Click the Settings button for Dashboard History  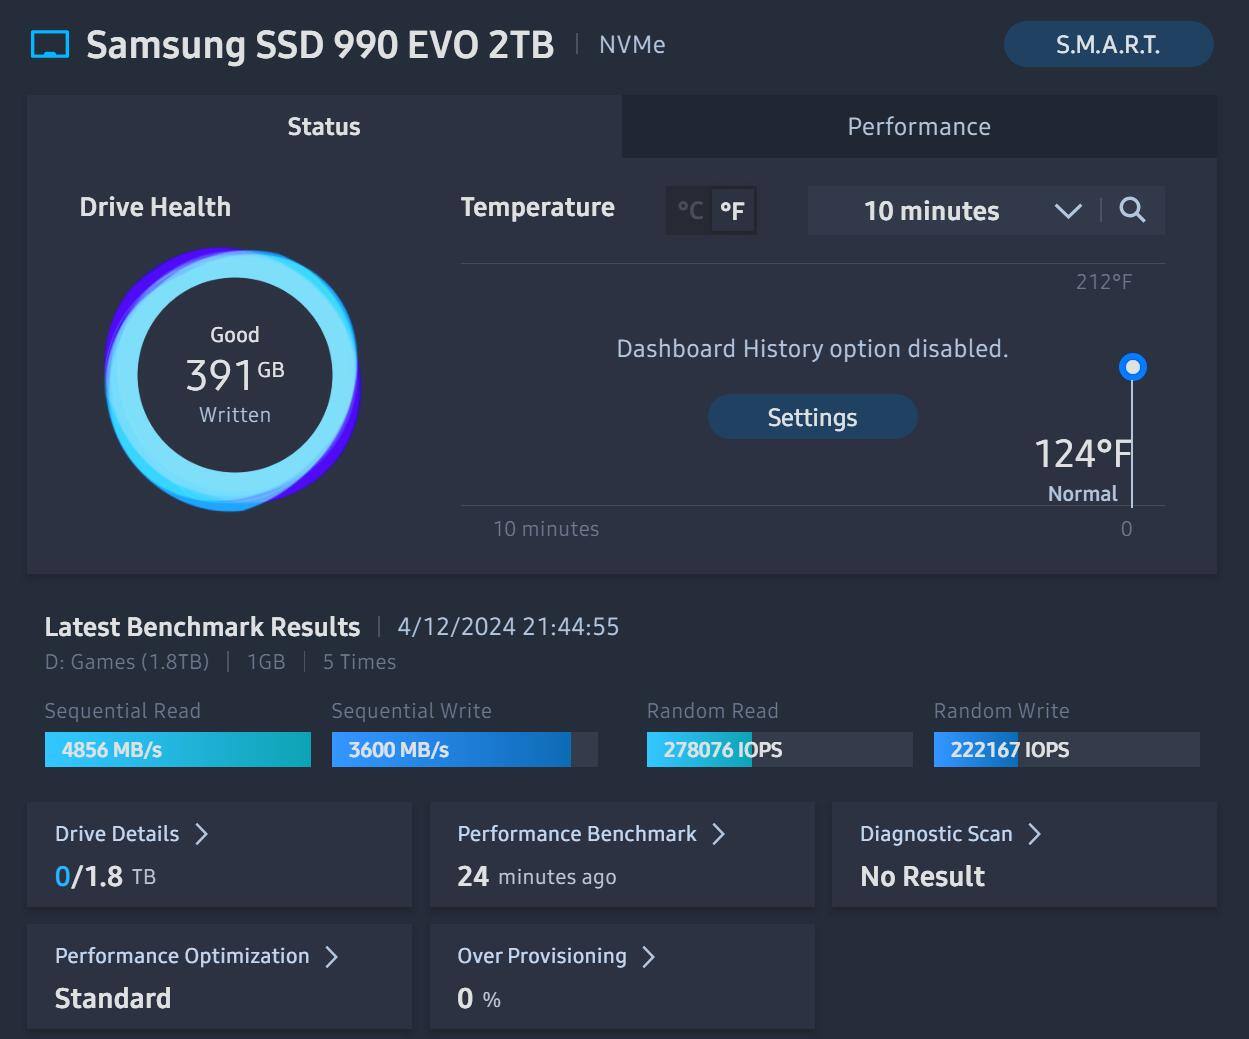(x=812, y=417)
